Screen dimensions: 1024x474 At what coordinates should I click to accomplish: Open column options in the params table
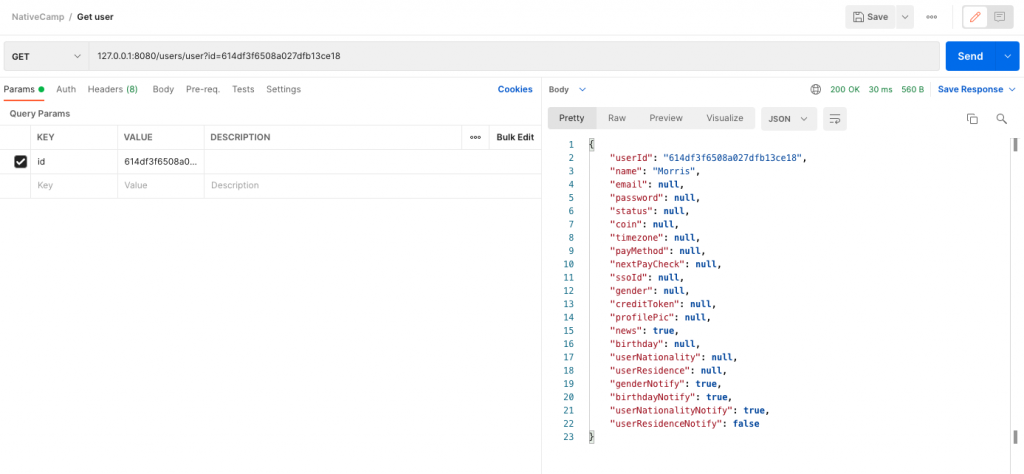pos(475,137)
